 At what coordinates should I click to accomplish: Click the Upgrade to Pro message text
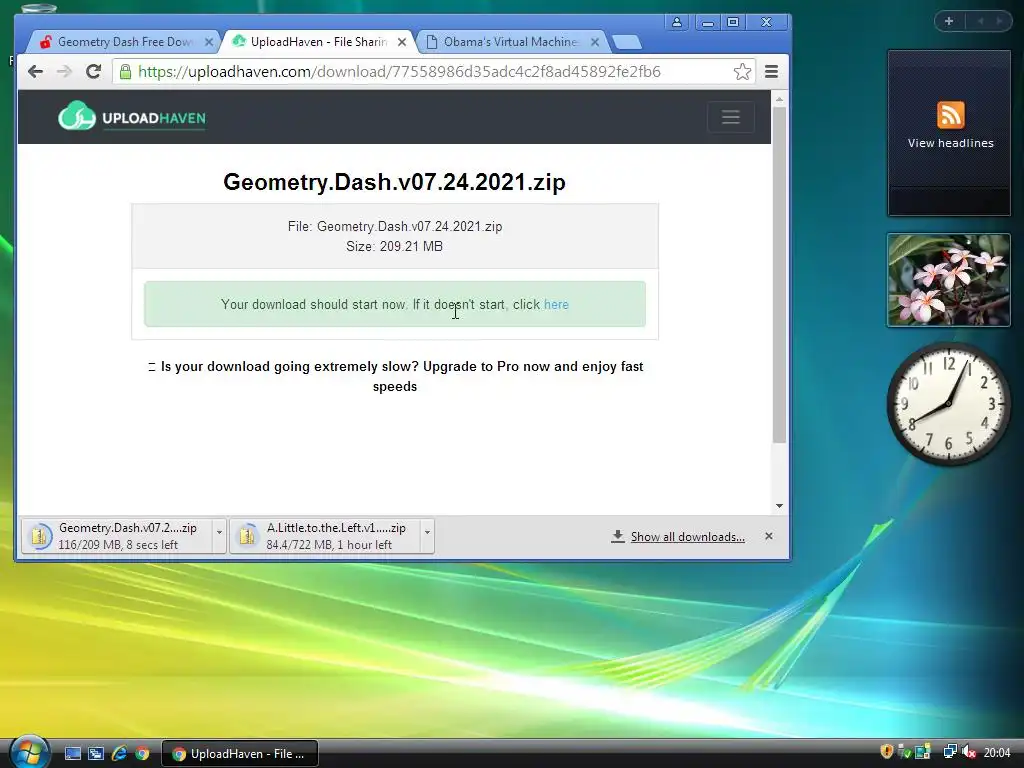[395, 376]
